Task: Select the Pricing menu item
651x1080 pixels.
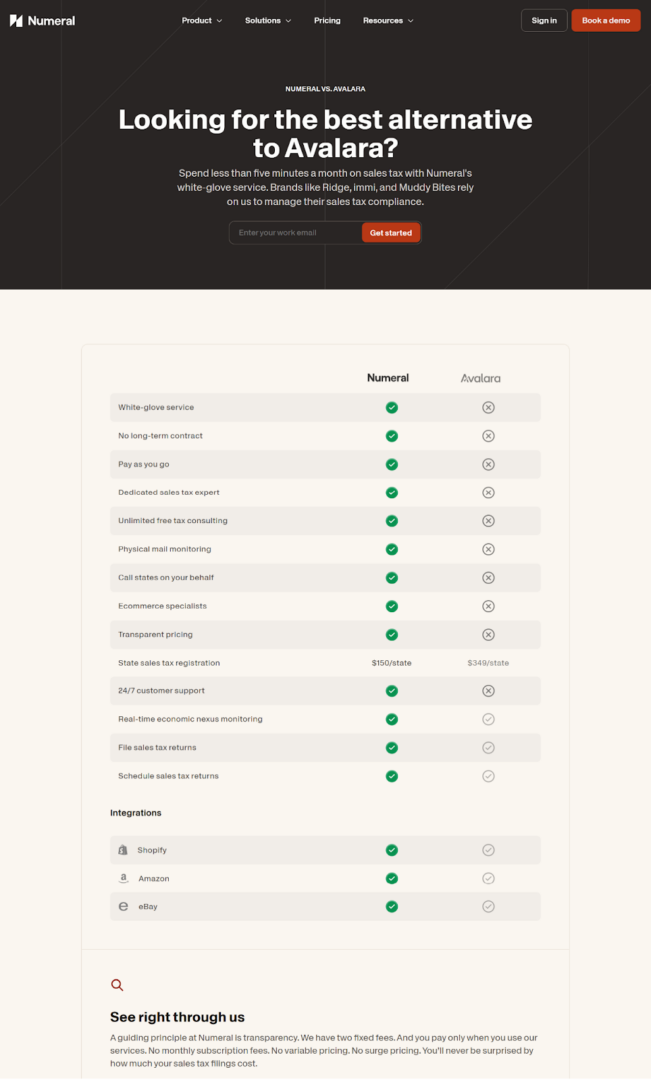Action: [x=327, y=20]
